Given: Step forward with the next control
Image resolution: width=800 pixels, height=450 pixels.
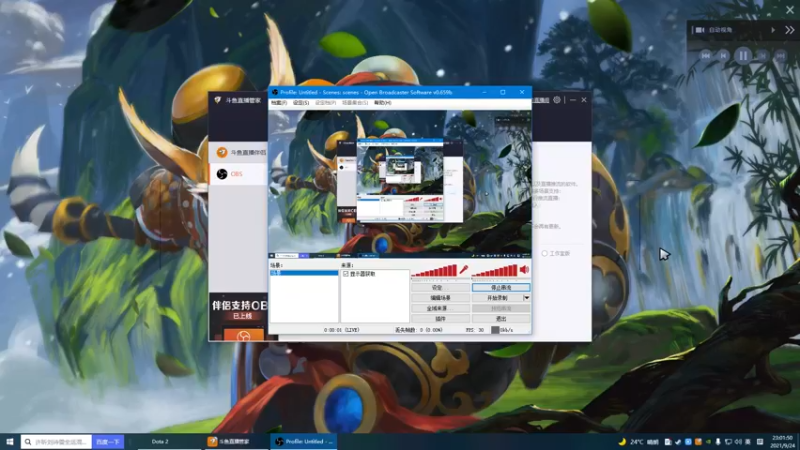Looking at the screenshot, I should pyautogui.click(x=762, y=56).
